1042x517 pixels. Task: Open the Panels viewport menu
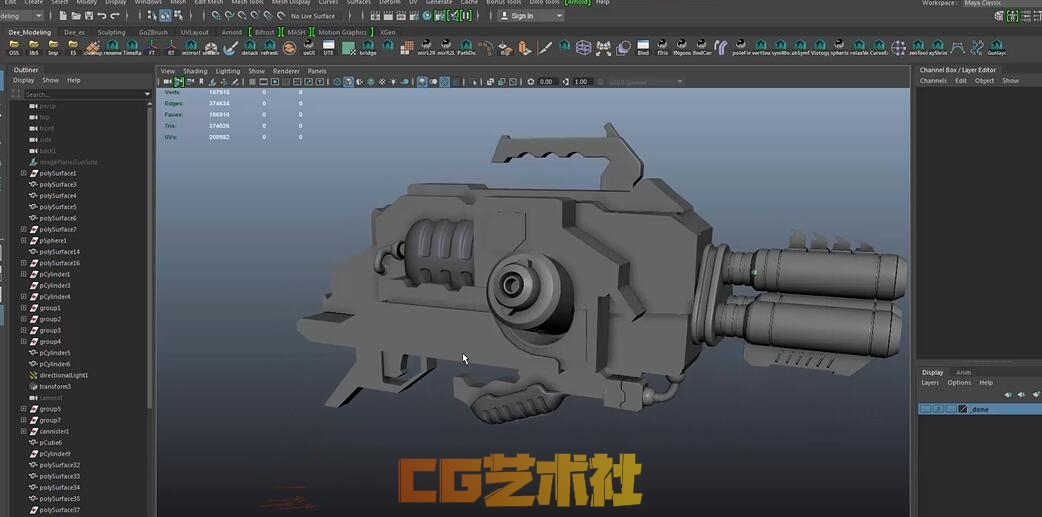(x=317, y=70)
